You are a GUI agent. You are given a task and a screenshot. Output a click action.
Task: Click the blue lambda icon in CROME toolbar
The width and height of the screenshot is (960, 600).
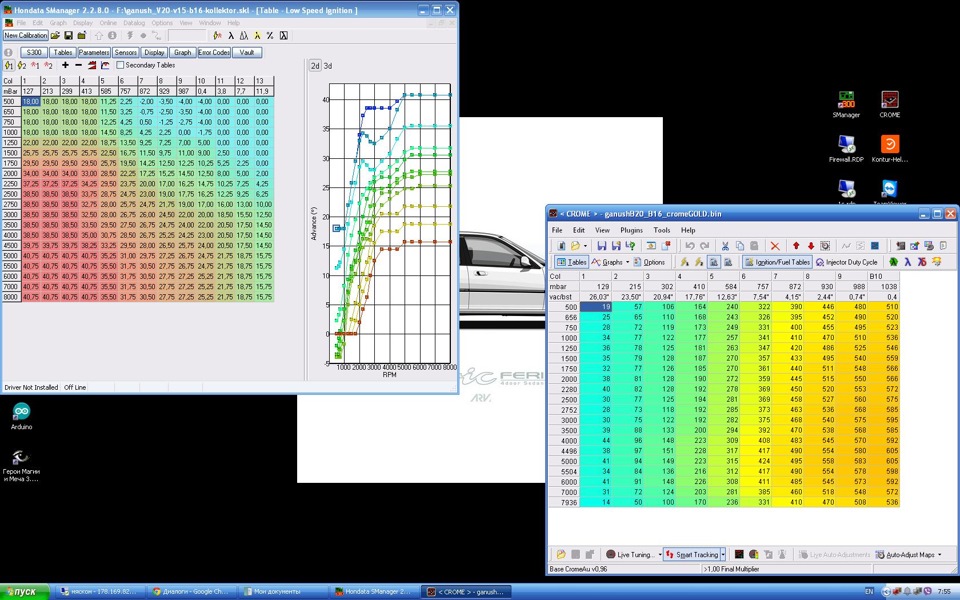pos(907,262)
